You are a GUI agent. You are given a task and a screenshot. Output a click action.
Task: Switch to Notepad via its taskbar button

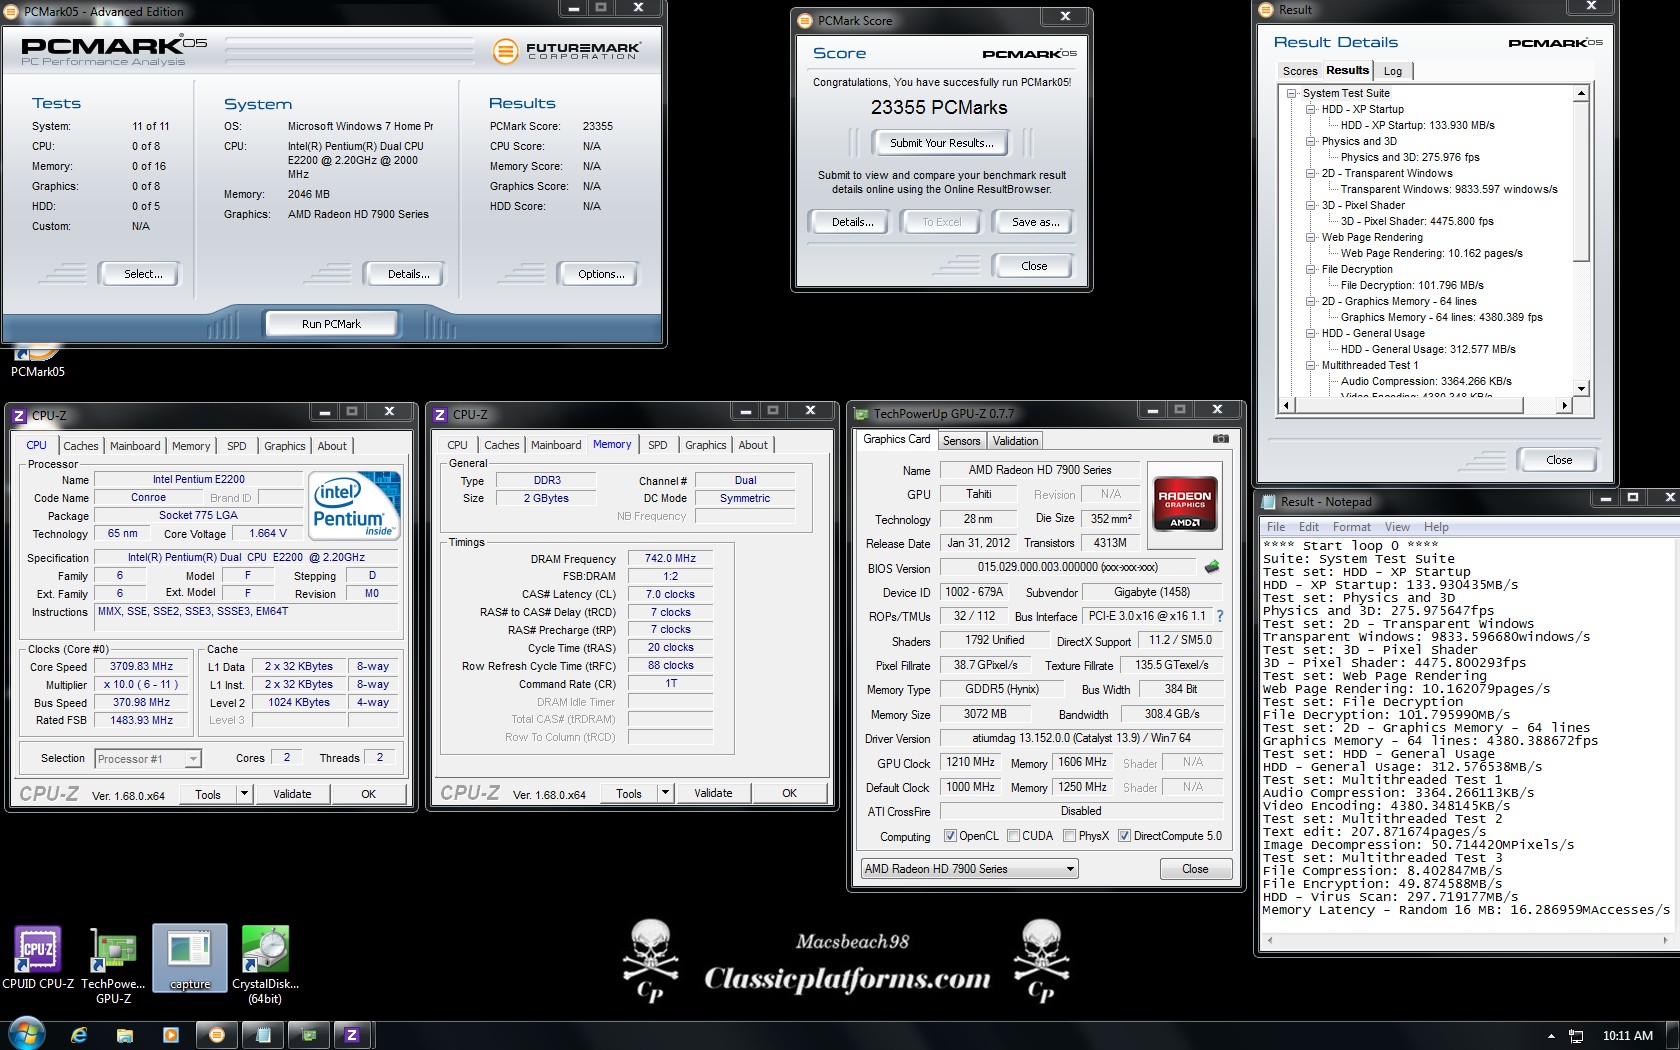pyautogui.click(x=263, y=1035)
